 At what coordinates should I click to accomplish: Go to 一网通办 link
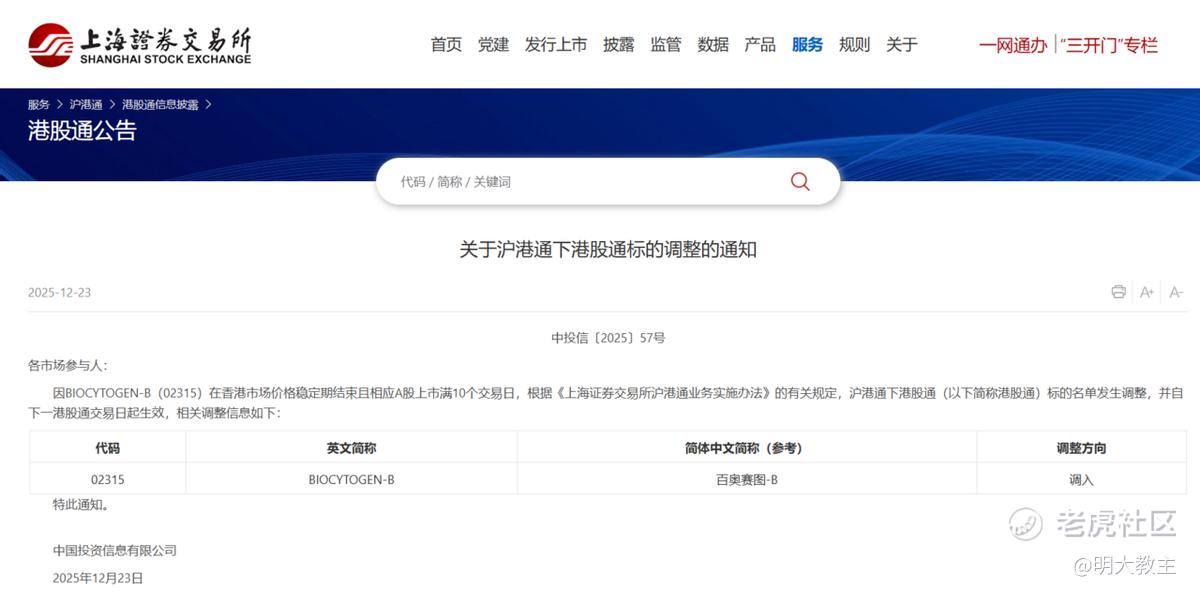pyautogui.click(x=1013, y=45)
